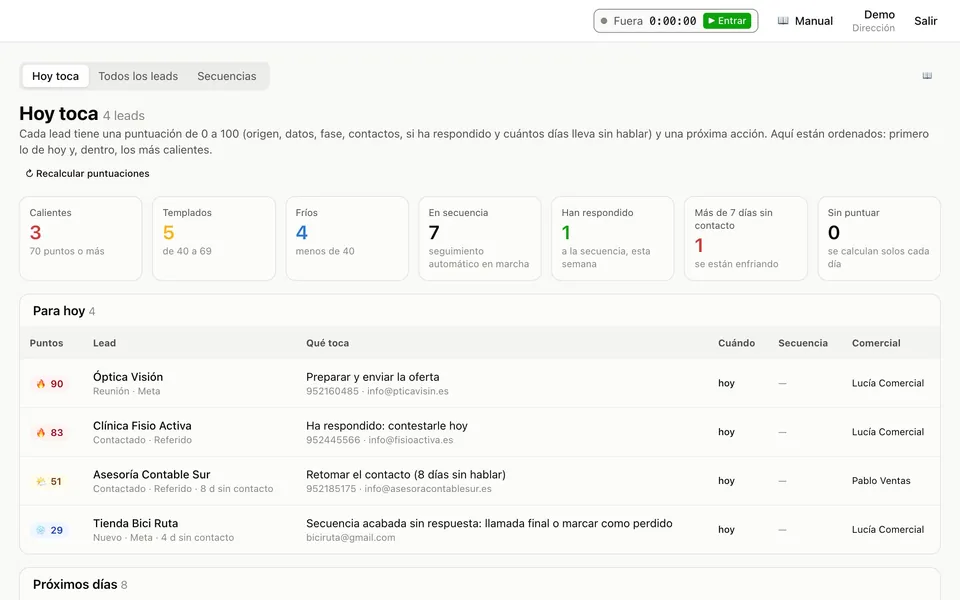Click 'Secuencia acabada sin respuesta' action text
Screen dimensions: 960x600
pyautogui.click(x=489, y=523)
